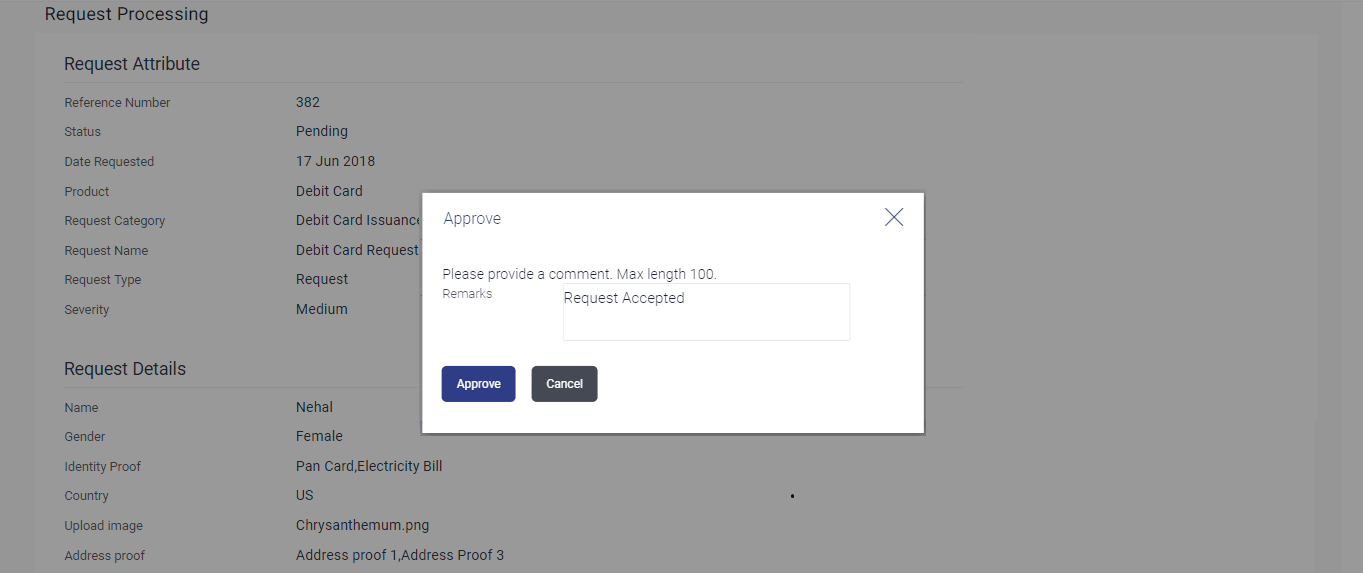Click the Pan Card,Electricity Bill value
The width and height of the screenshot is (1363, 573).
pyautogui.click(x=369, y=466)
